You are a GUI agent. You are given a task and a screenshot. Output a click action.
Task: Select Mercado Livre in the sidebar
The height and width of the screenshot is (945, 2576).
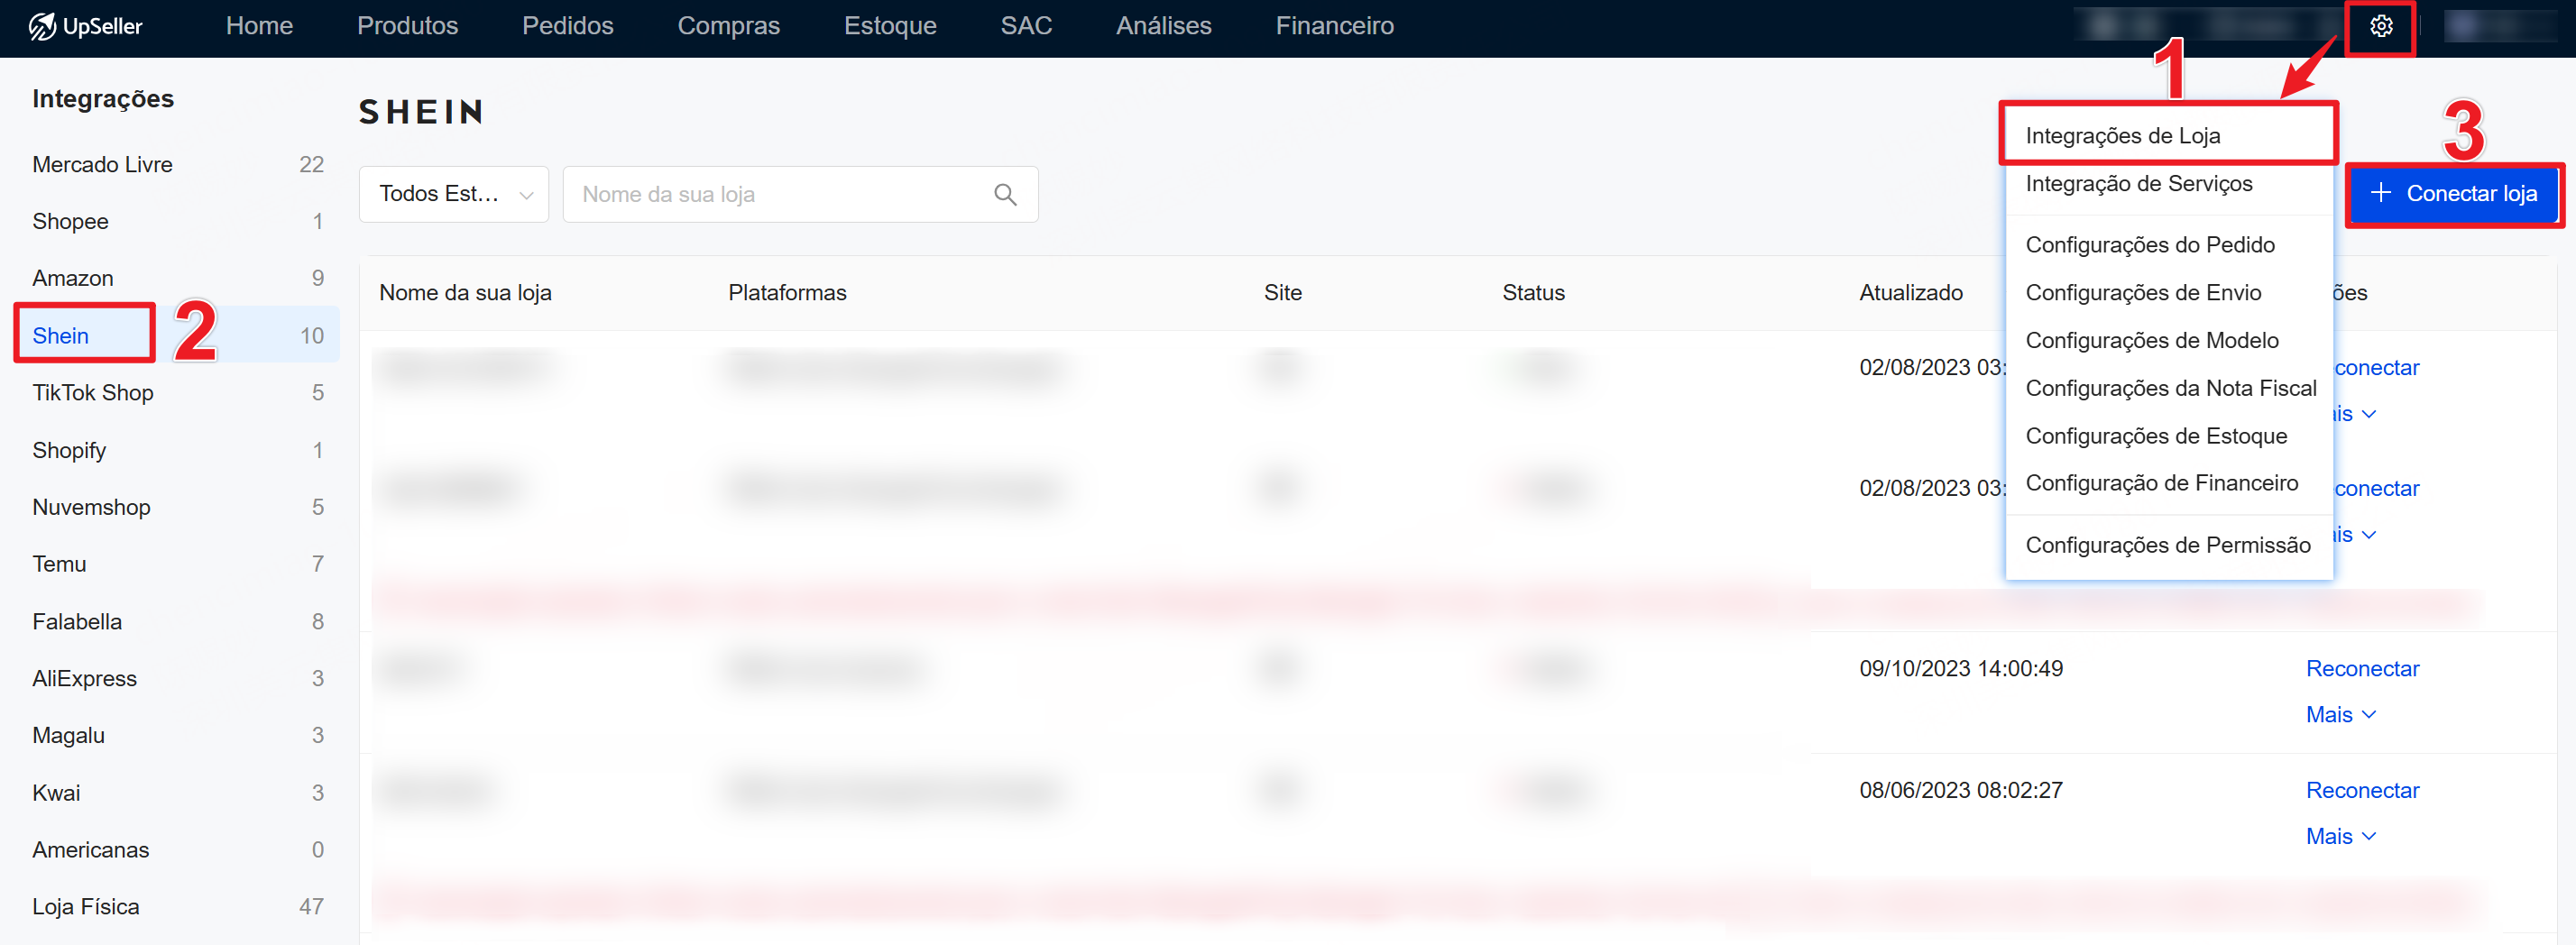tap(102, 164)
